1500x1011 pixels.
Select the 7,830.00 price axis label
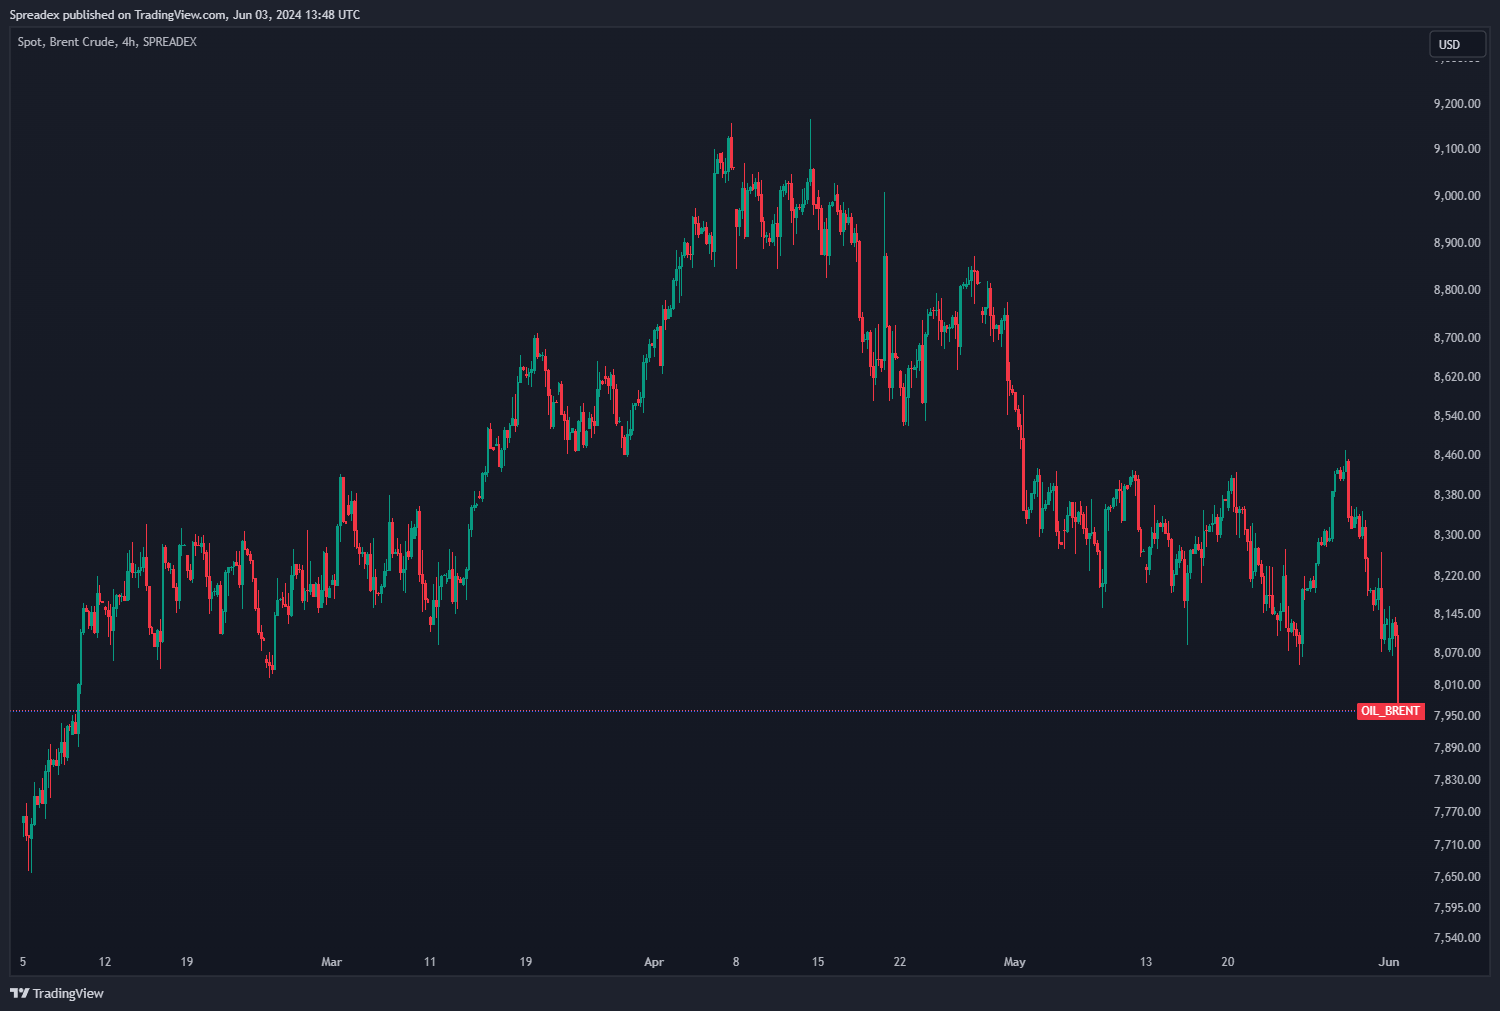coord(1457,780)
